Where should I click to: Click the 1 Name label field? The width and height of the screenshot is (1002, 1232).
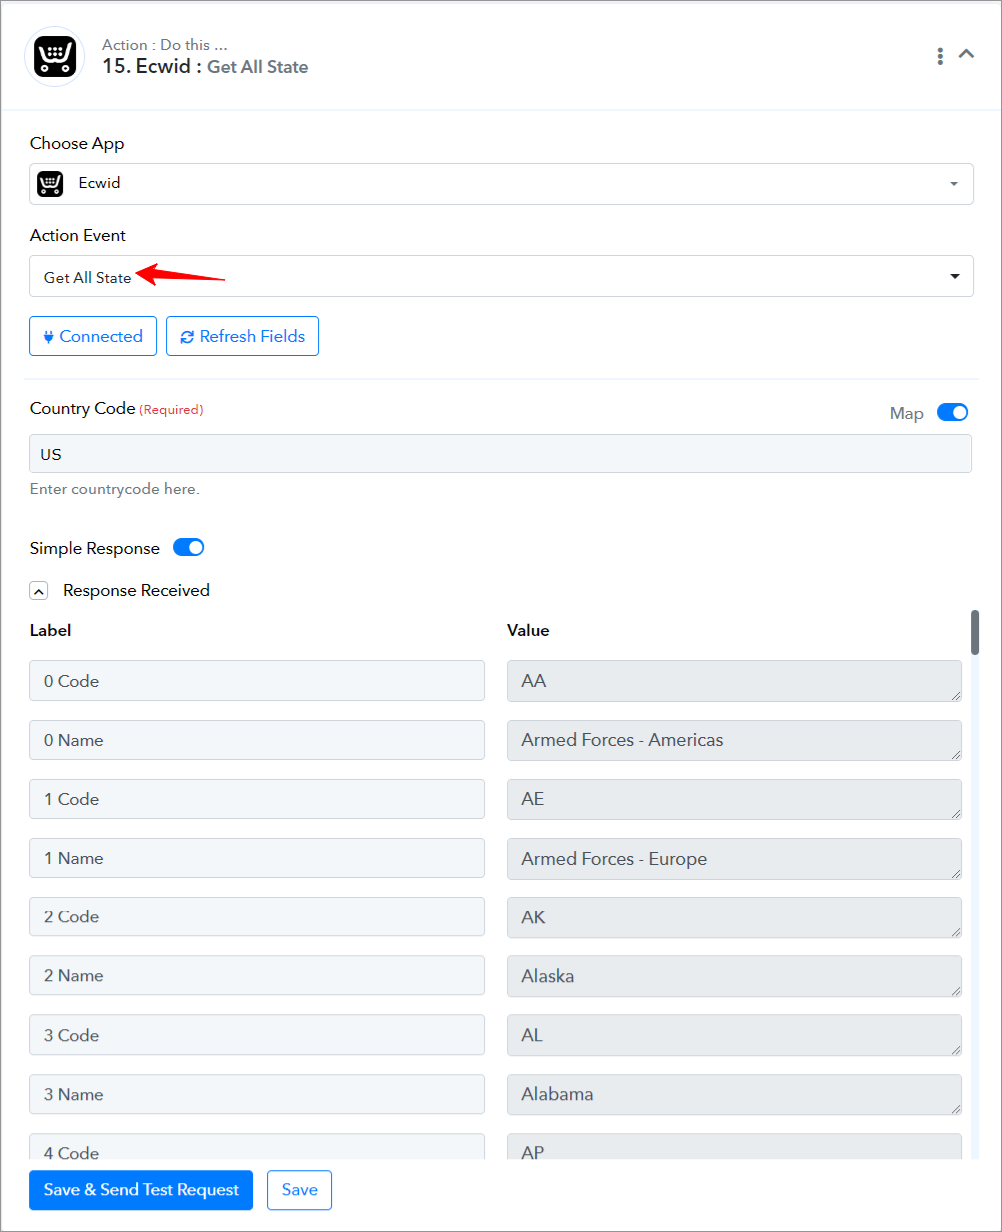(x=257, y=858)
